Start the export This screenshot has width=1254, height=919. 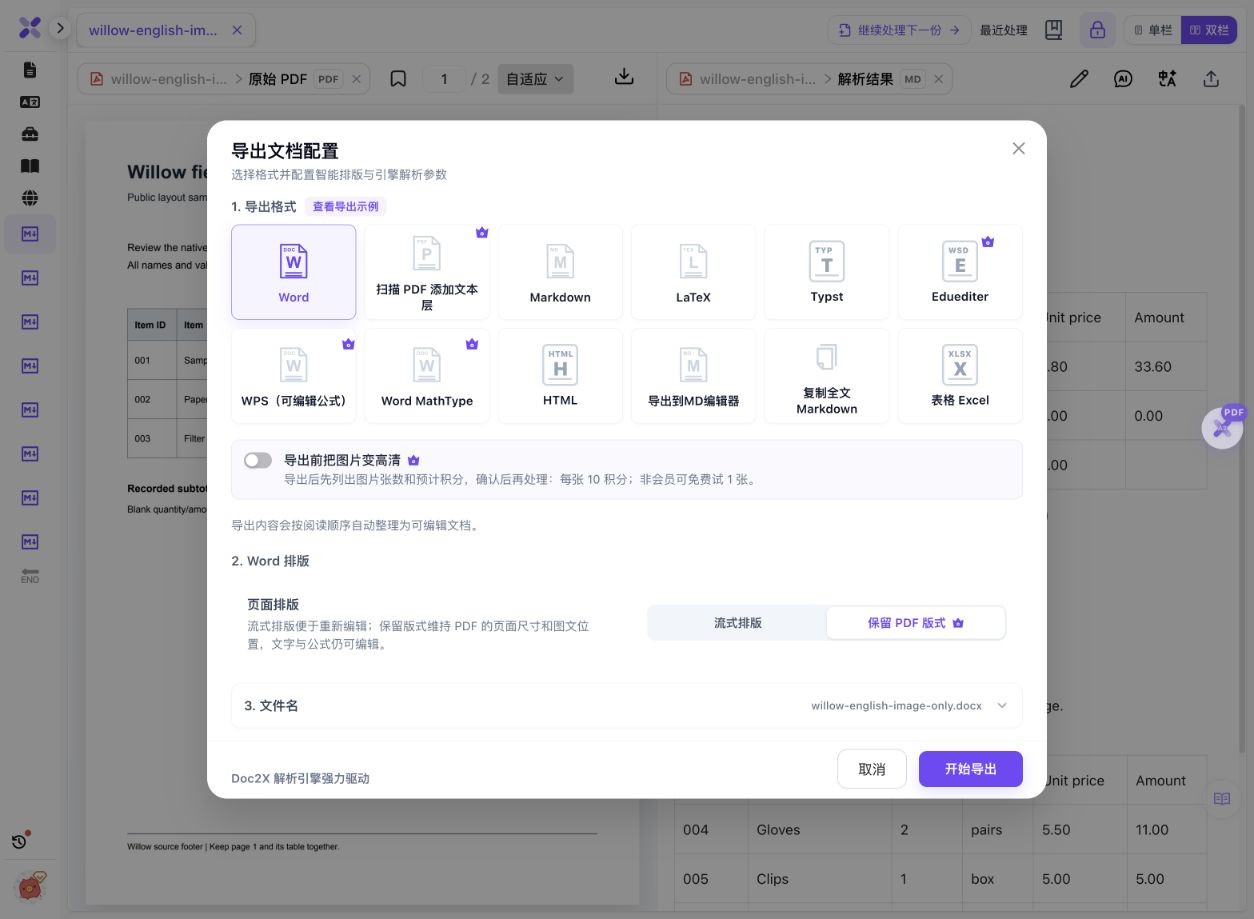[x=971, y=769]
